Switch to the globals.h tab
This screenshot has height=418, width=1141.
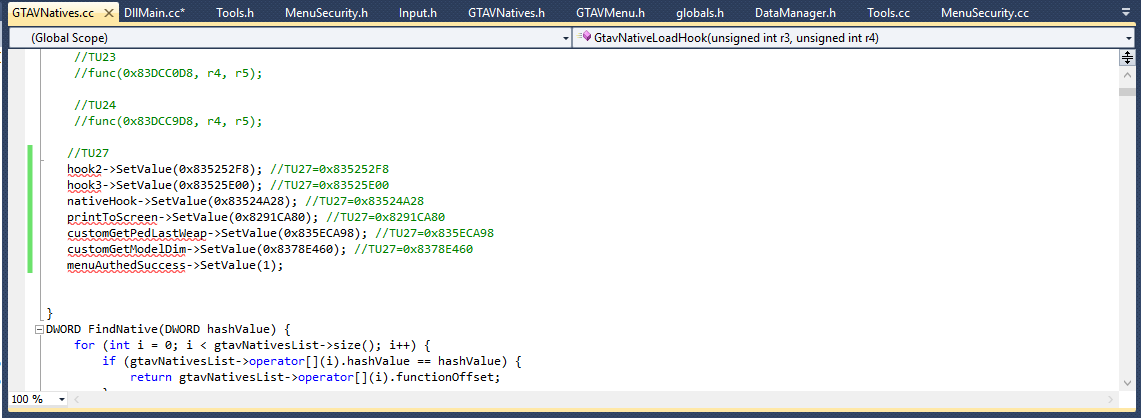tap(700, 13)
